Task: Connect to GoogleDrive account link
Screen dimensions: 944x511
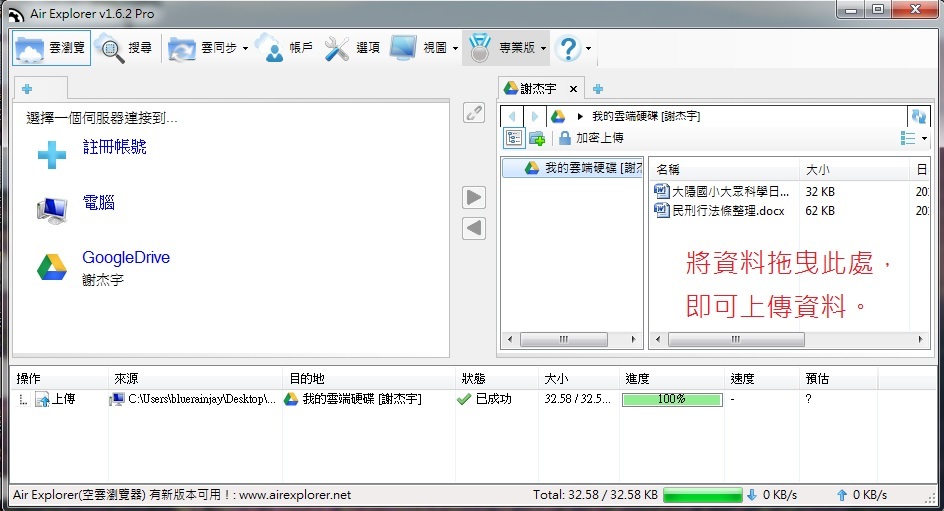Action: pos(126,258)
